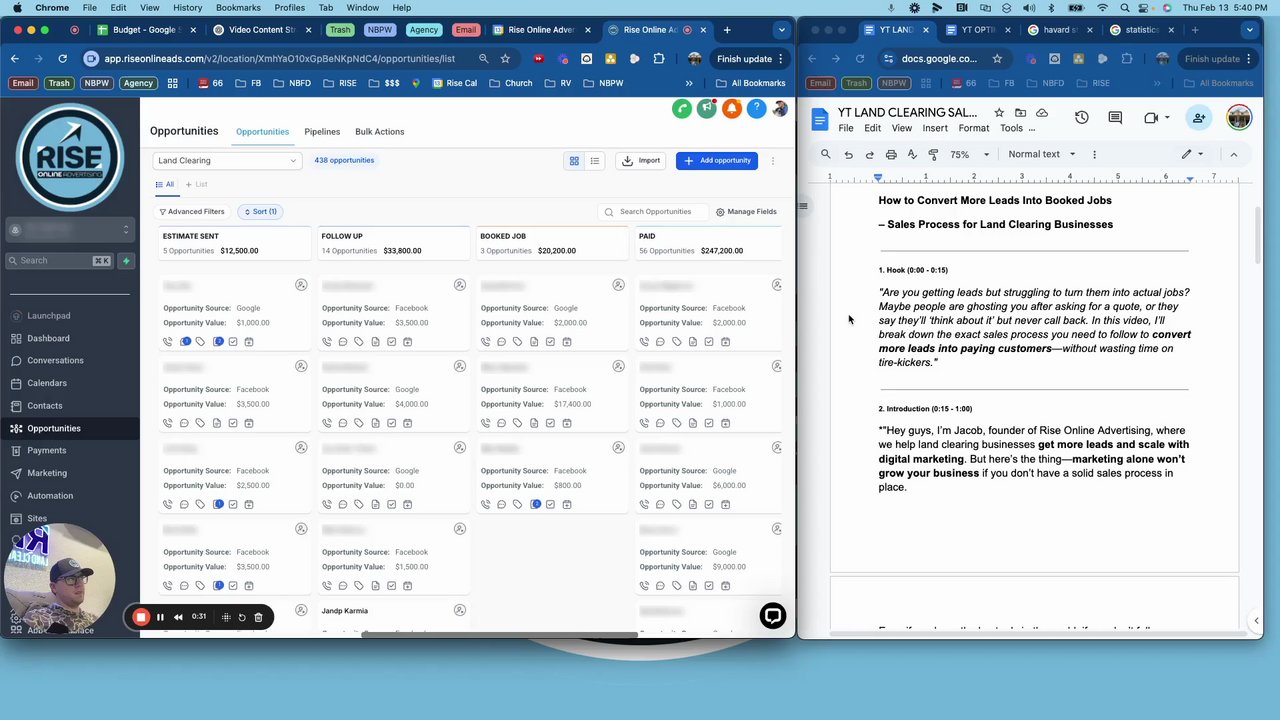Open the zoom 75% dropdown in Docs
Screen dimensions: 1280x720
pyautogui.click(x=969, y=155)
